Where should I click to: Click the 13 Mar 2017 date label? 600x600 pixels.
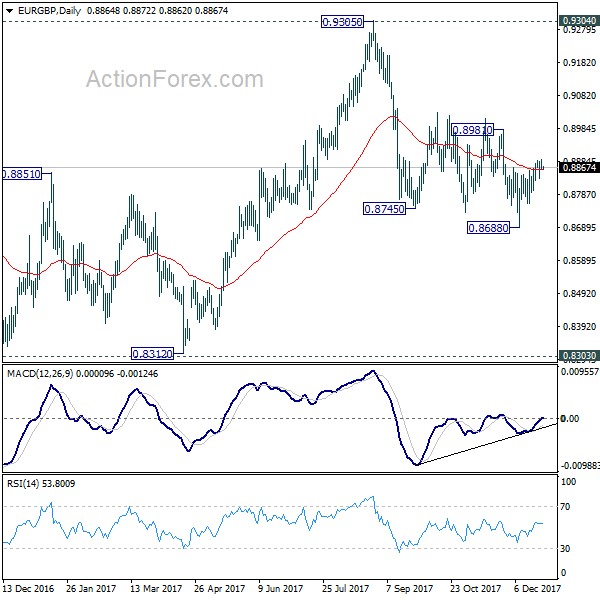click(156, 588)
